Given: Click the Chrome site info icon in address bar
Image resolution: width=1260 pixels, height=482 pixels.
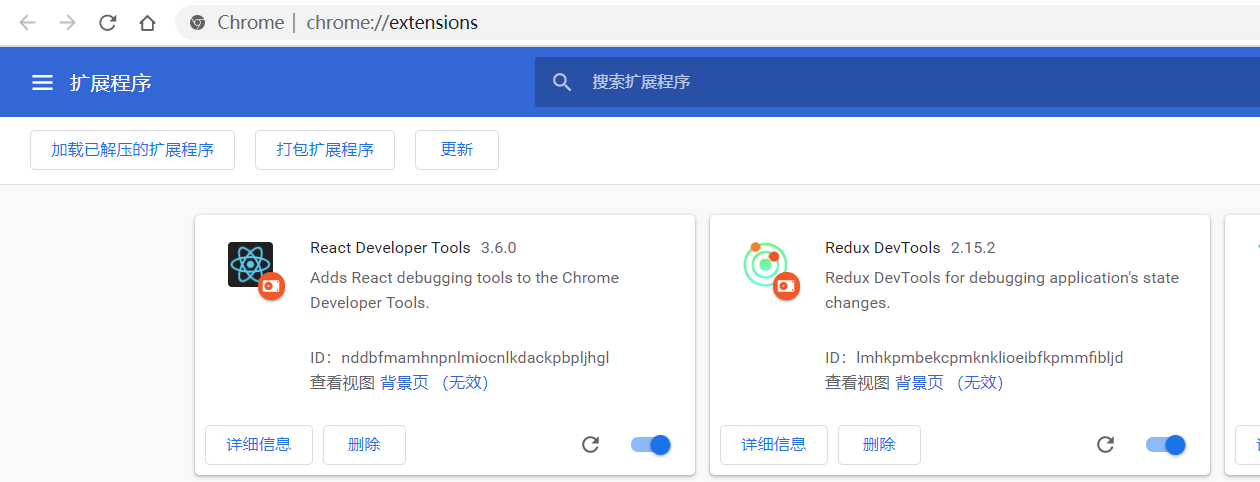Looking at the screenshot, I should tap(198, 22).
